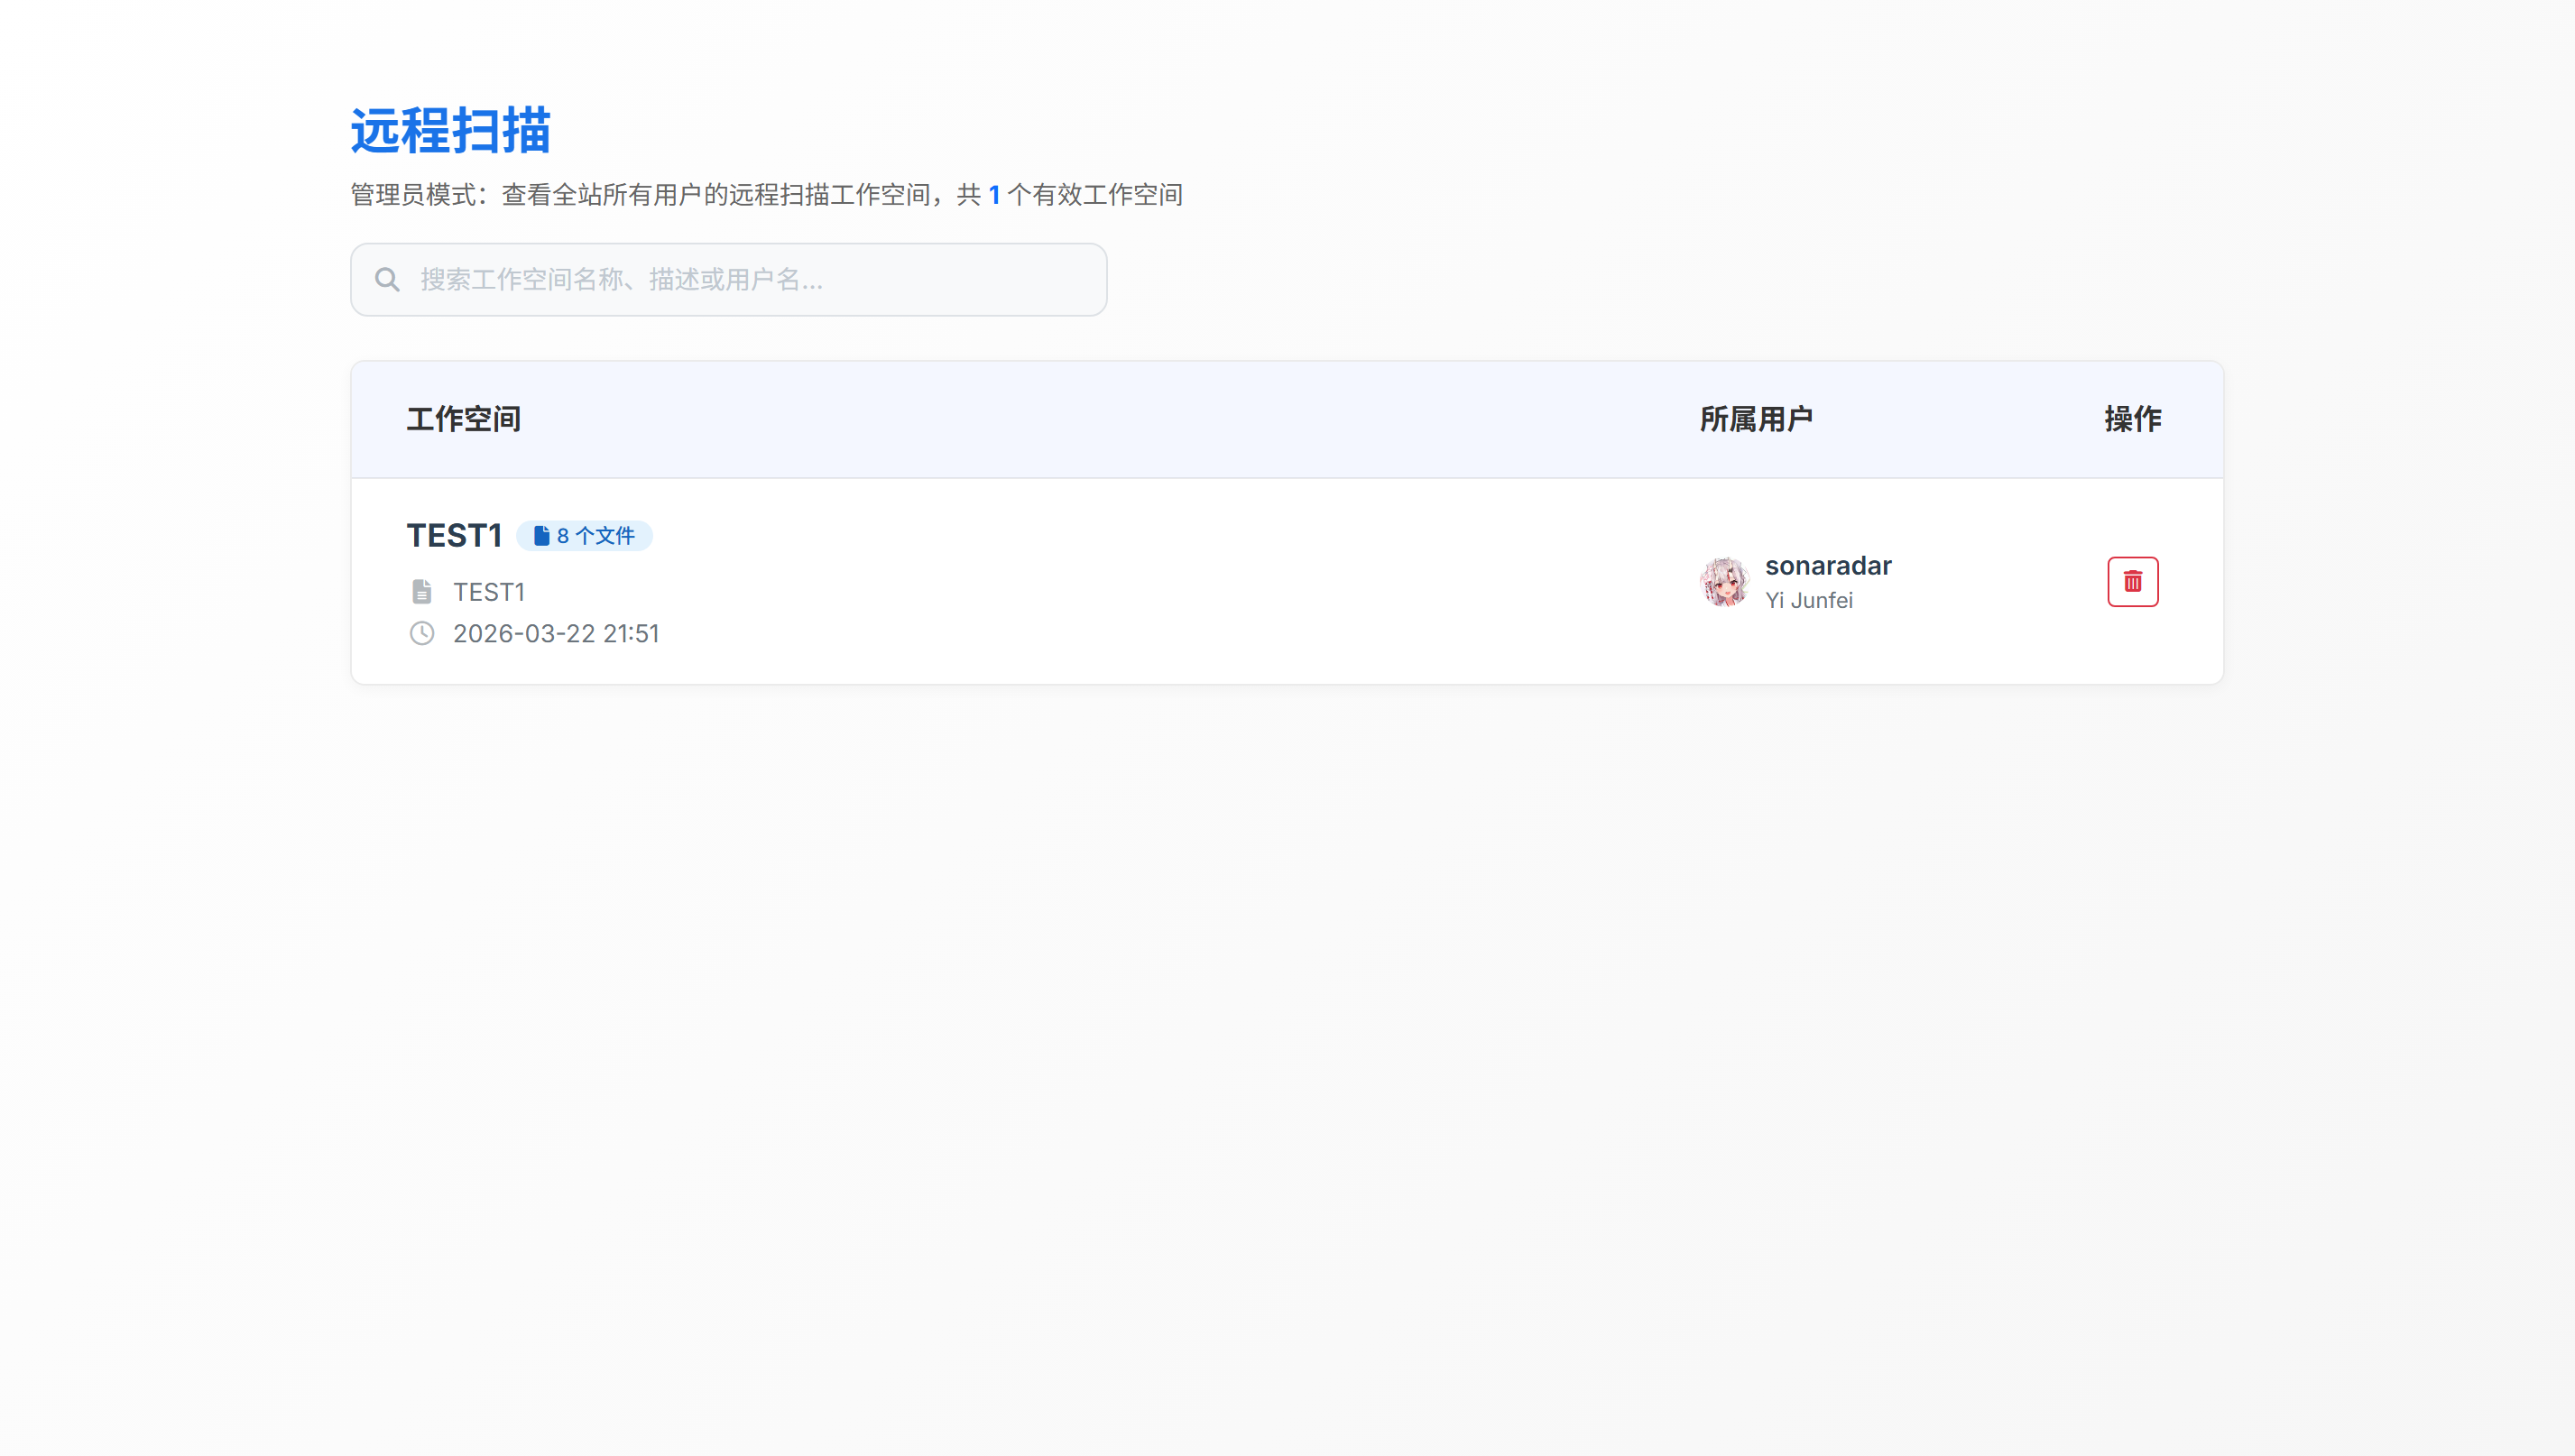Click the display name Yi Junfei

(x=1808, y=600)
